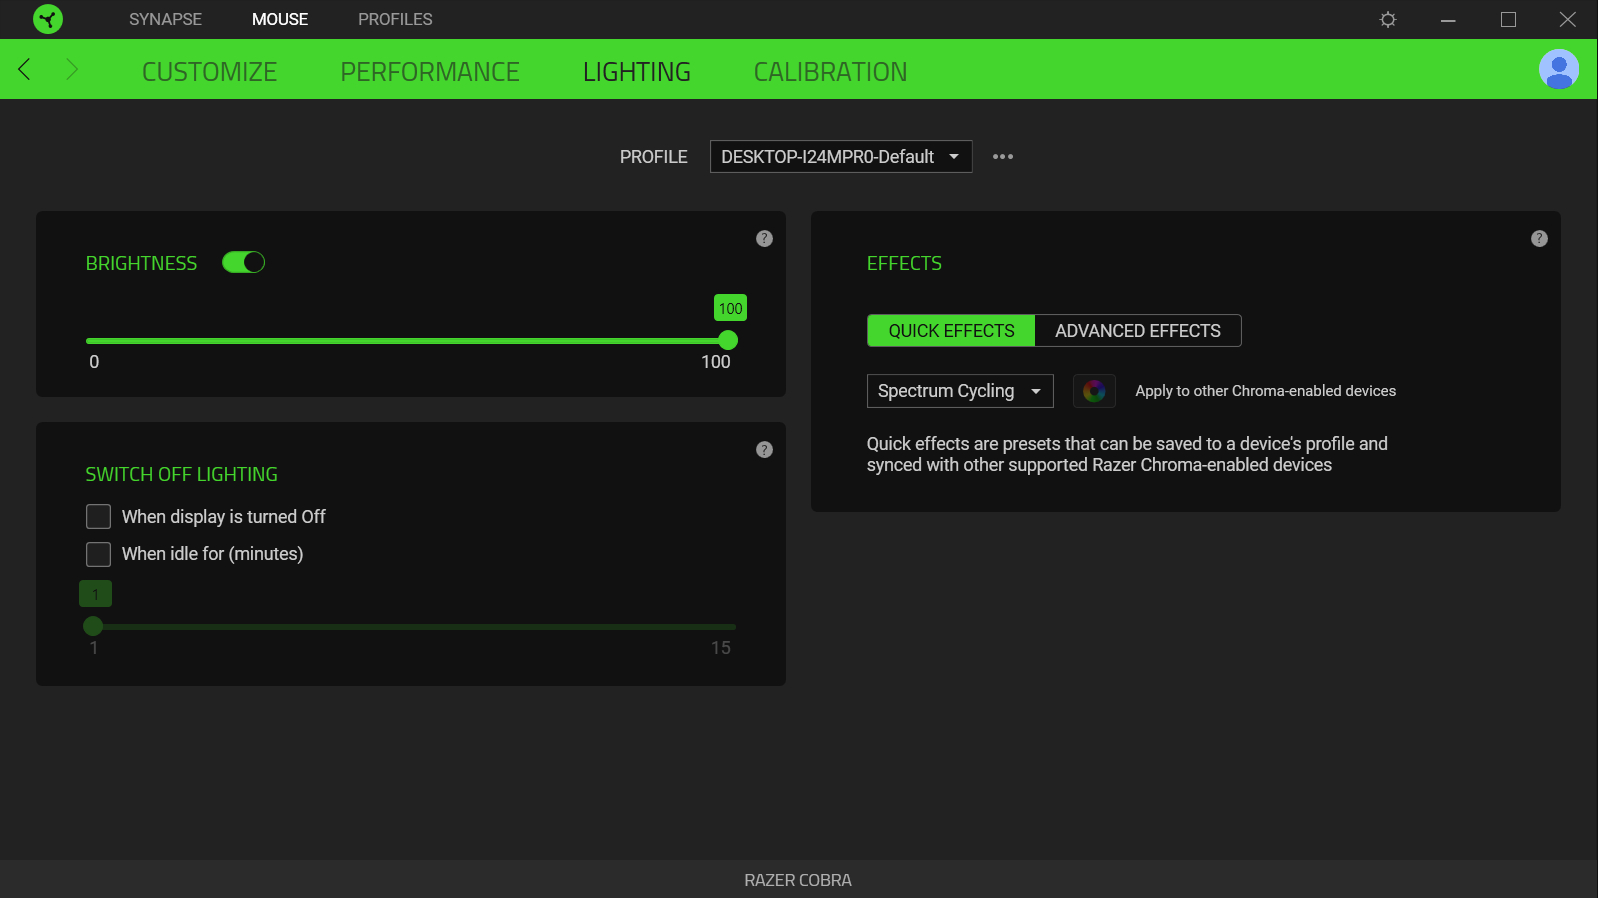Minimize the Synapse window
This screenshot has width=1598, height=898.
click(1448, 19)
